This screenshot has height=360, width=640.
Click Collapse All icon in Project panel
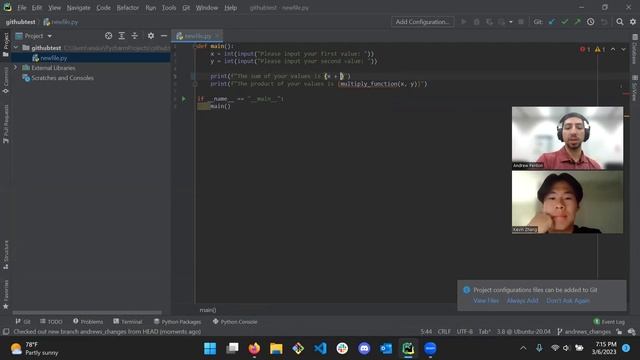click(x=135, y=36)
